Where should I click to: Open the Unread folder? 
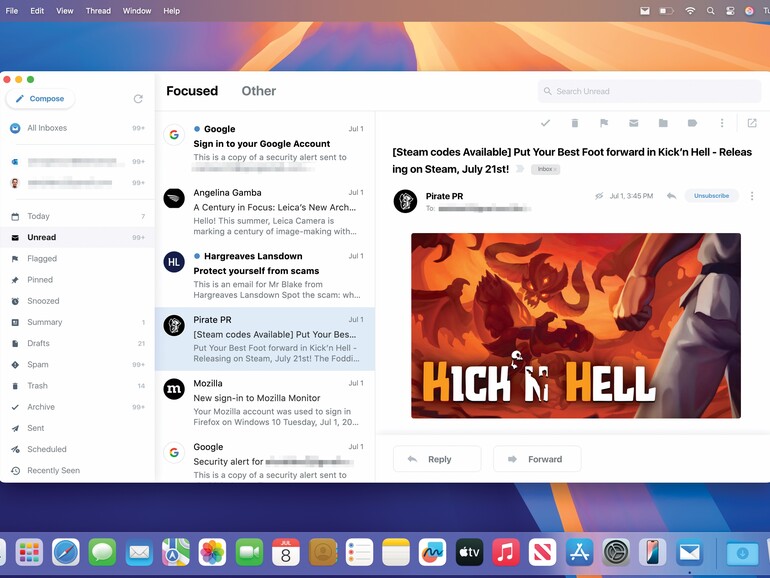click(x=77, y=237)
